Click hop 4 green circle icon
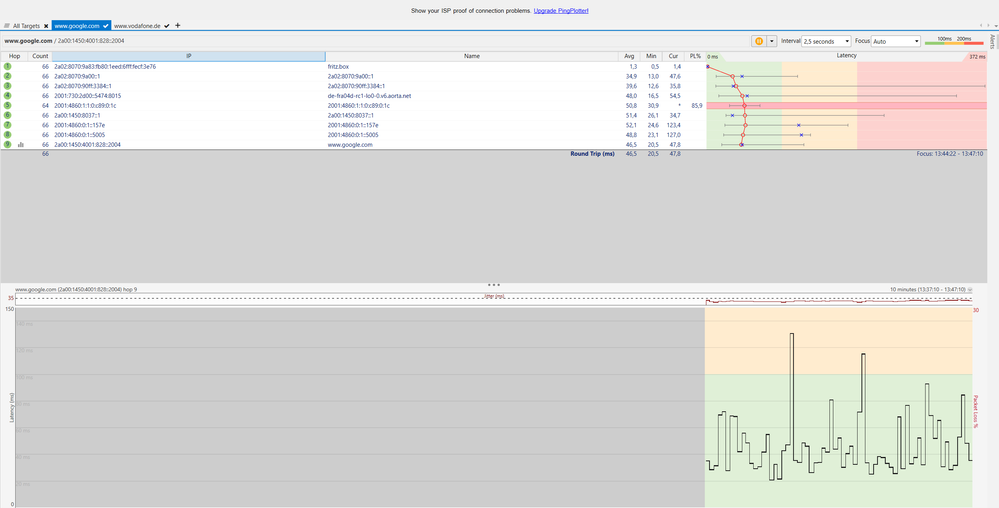The width and height of the screenshot is (999, 508). pos(8,96)
